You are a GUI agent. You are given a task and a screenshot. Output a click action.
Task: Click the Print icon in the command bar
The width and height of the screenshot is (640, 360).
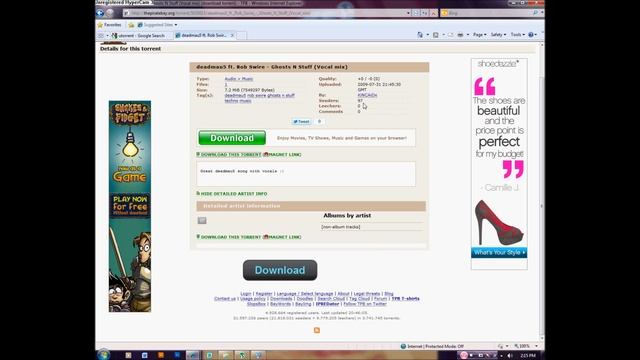pyautogui.click(x=460, y=35)
